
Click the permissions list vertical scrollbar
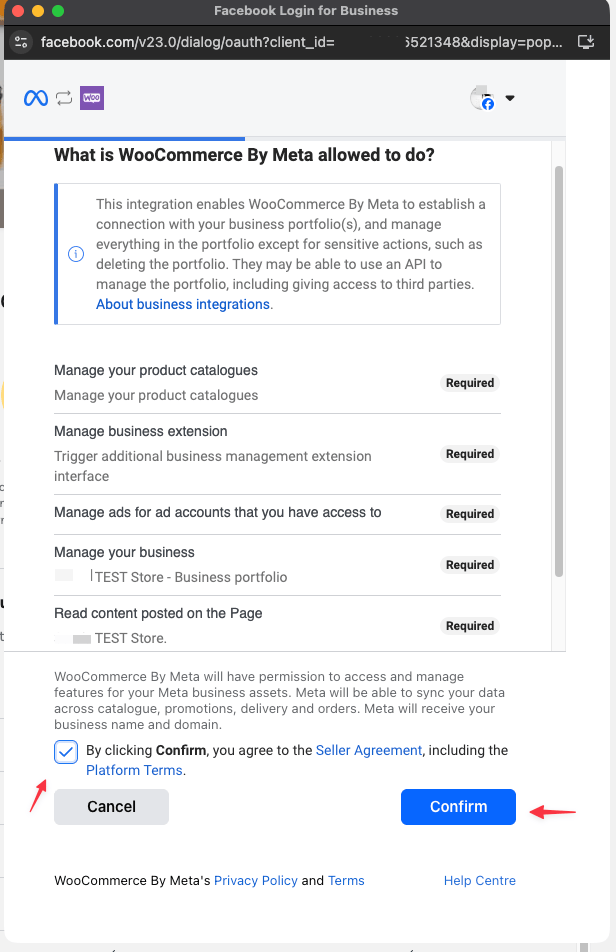tap(558, 370)
